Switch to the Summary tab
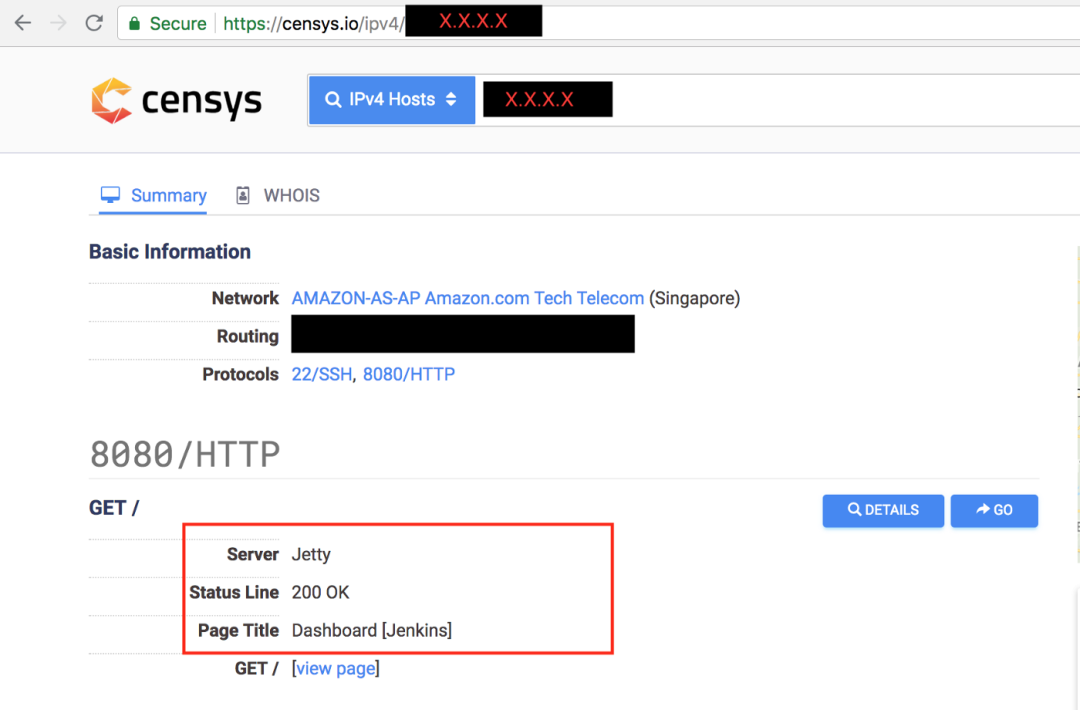The height and width of the screenshot is (710, 1080). [x=153, y=196]
